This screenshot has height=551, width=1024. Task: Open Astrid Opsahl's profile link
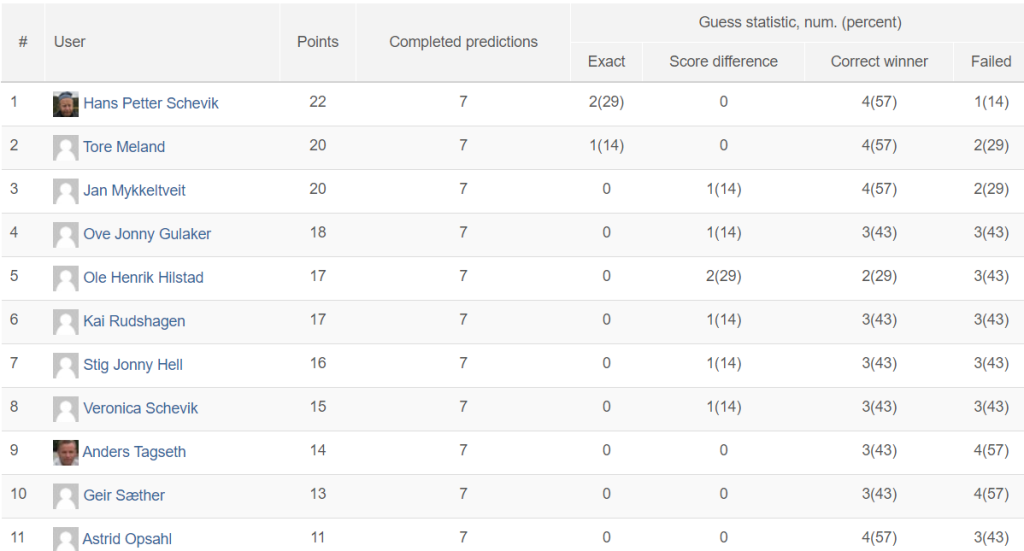127,539
